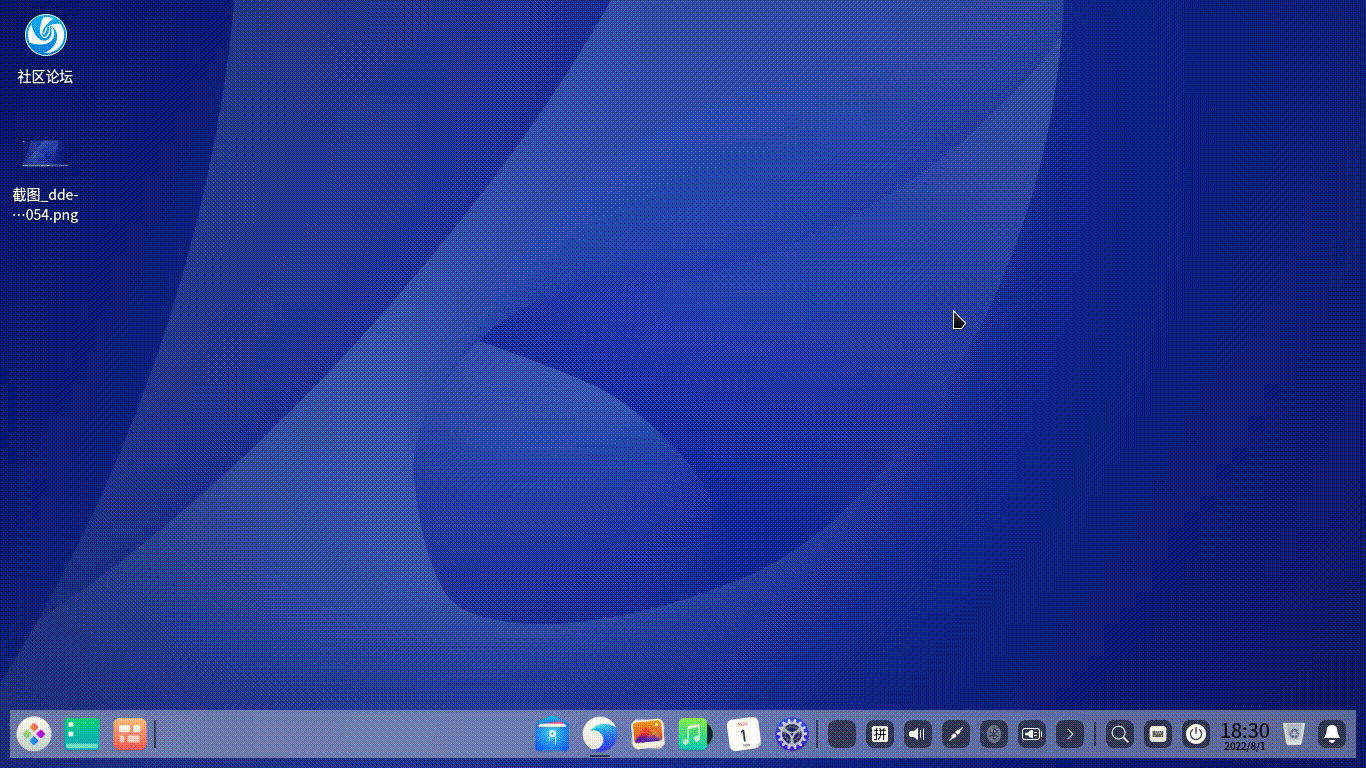
Task: Open the search magnifier in the dock
Action: [1121, 735]
